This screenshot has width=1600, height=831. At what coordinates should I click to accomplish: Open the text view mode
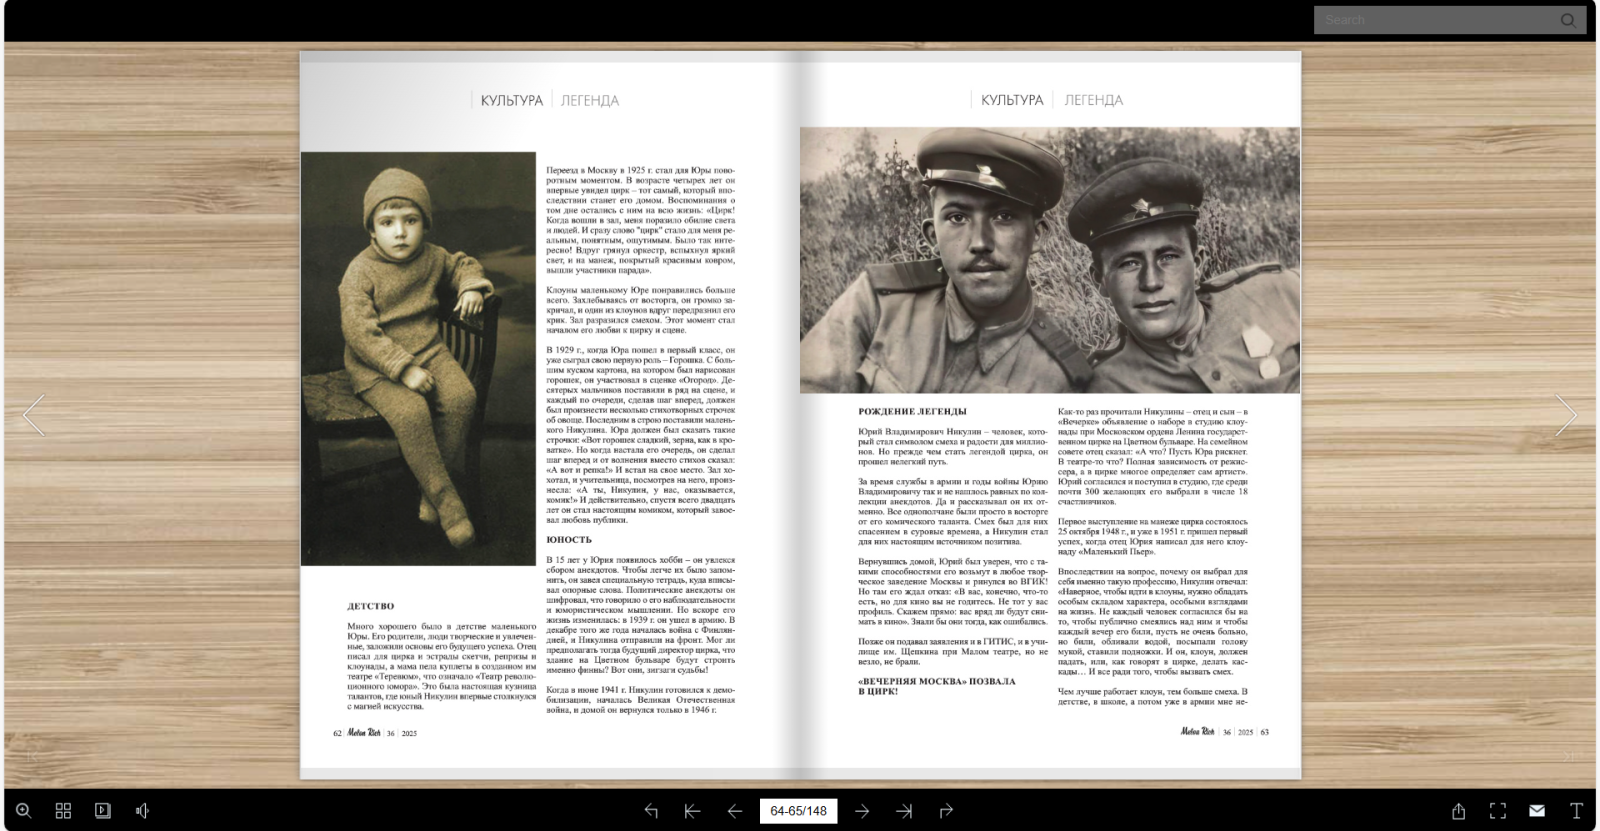click(1576, 810)
